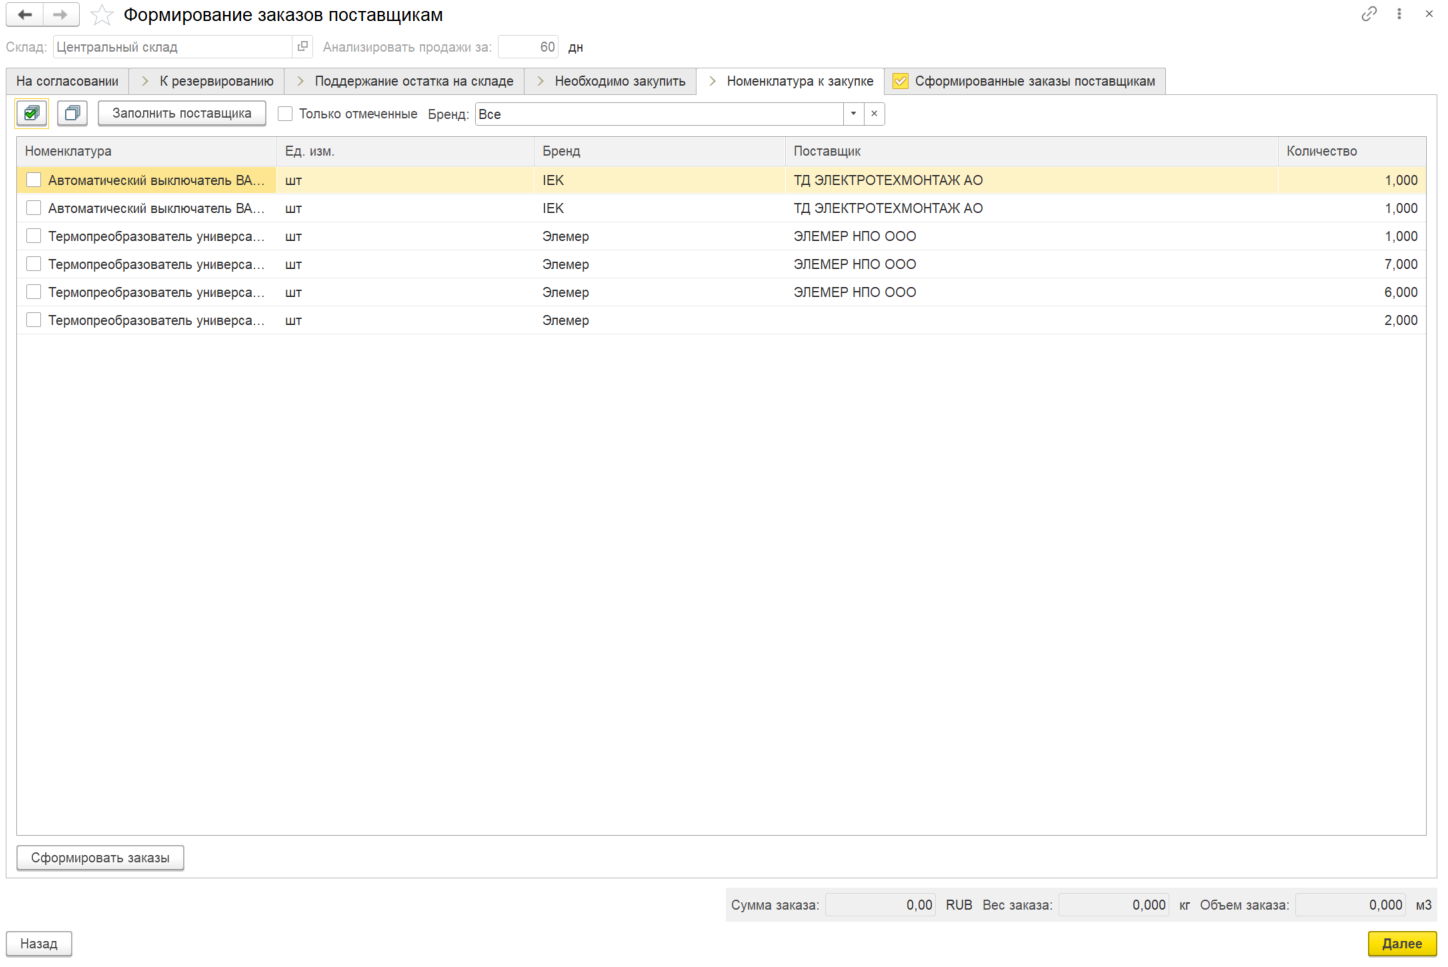Clear the Бренд filter with the x icon

coord(874,114)
